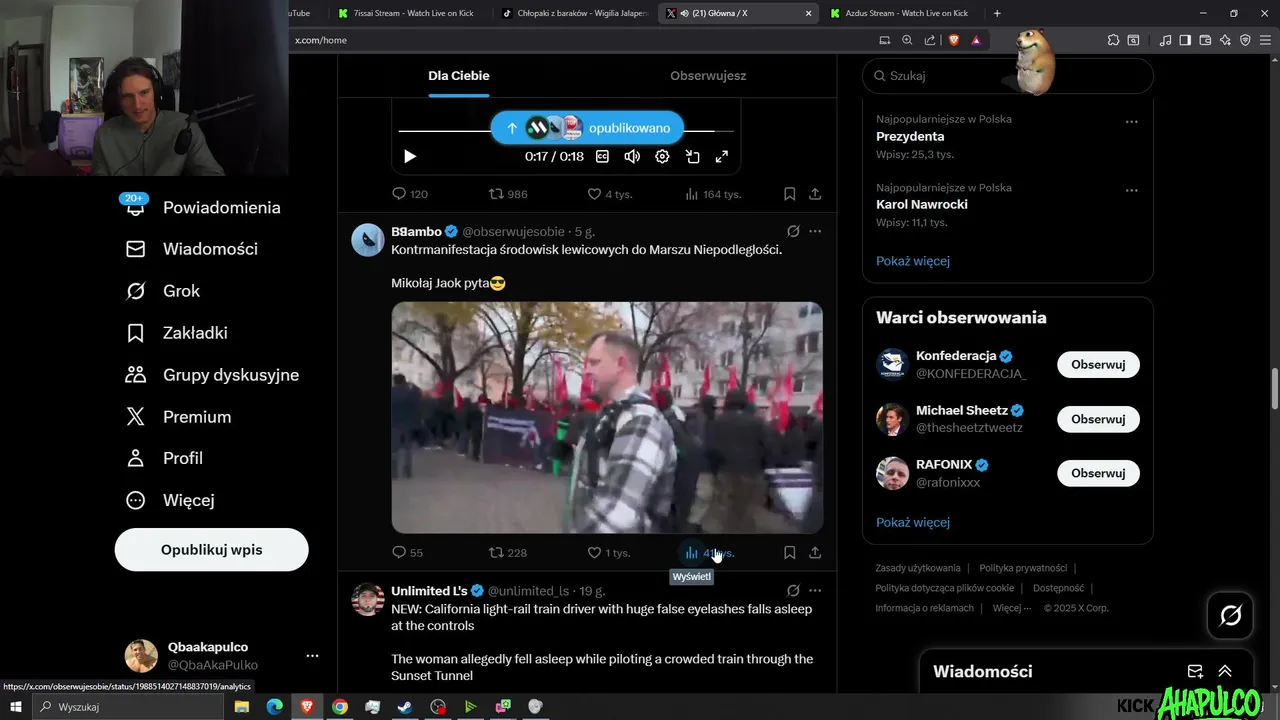The height and width of the screenshot is (720, 1280).
Task: Open the Brave Shields lion icon
Action: tap(953, 40)
